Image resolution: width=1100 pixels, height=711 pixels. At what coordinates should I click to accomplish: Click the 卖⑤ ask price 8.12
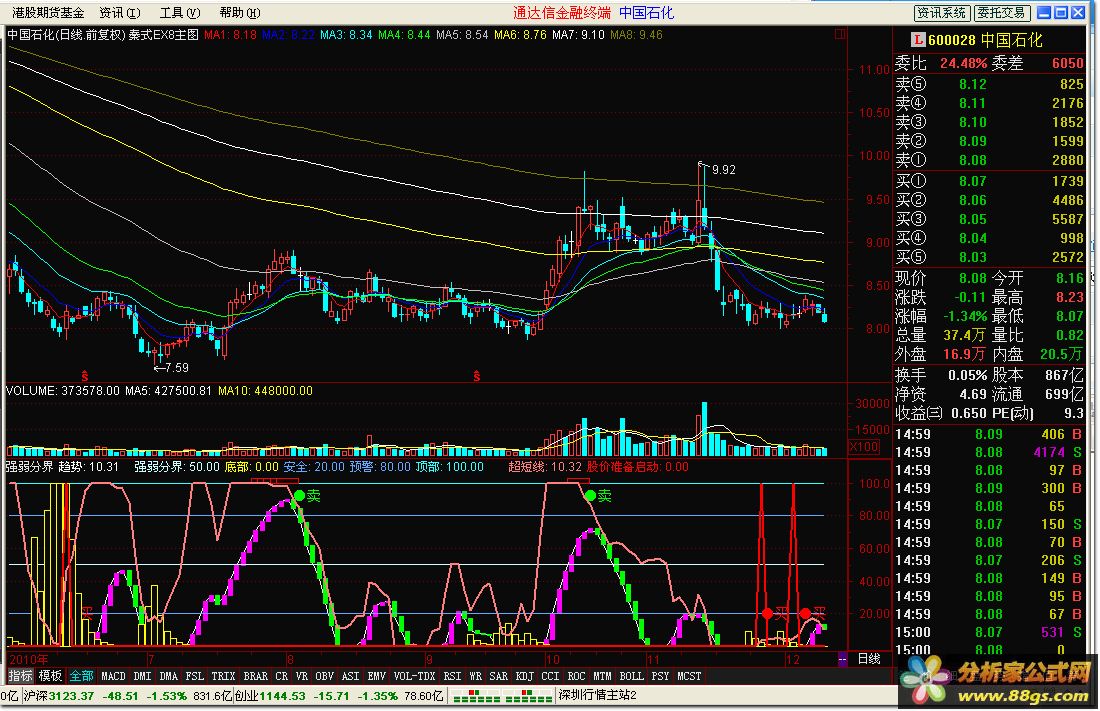973,84
